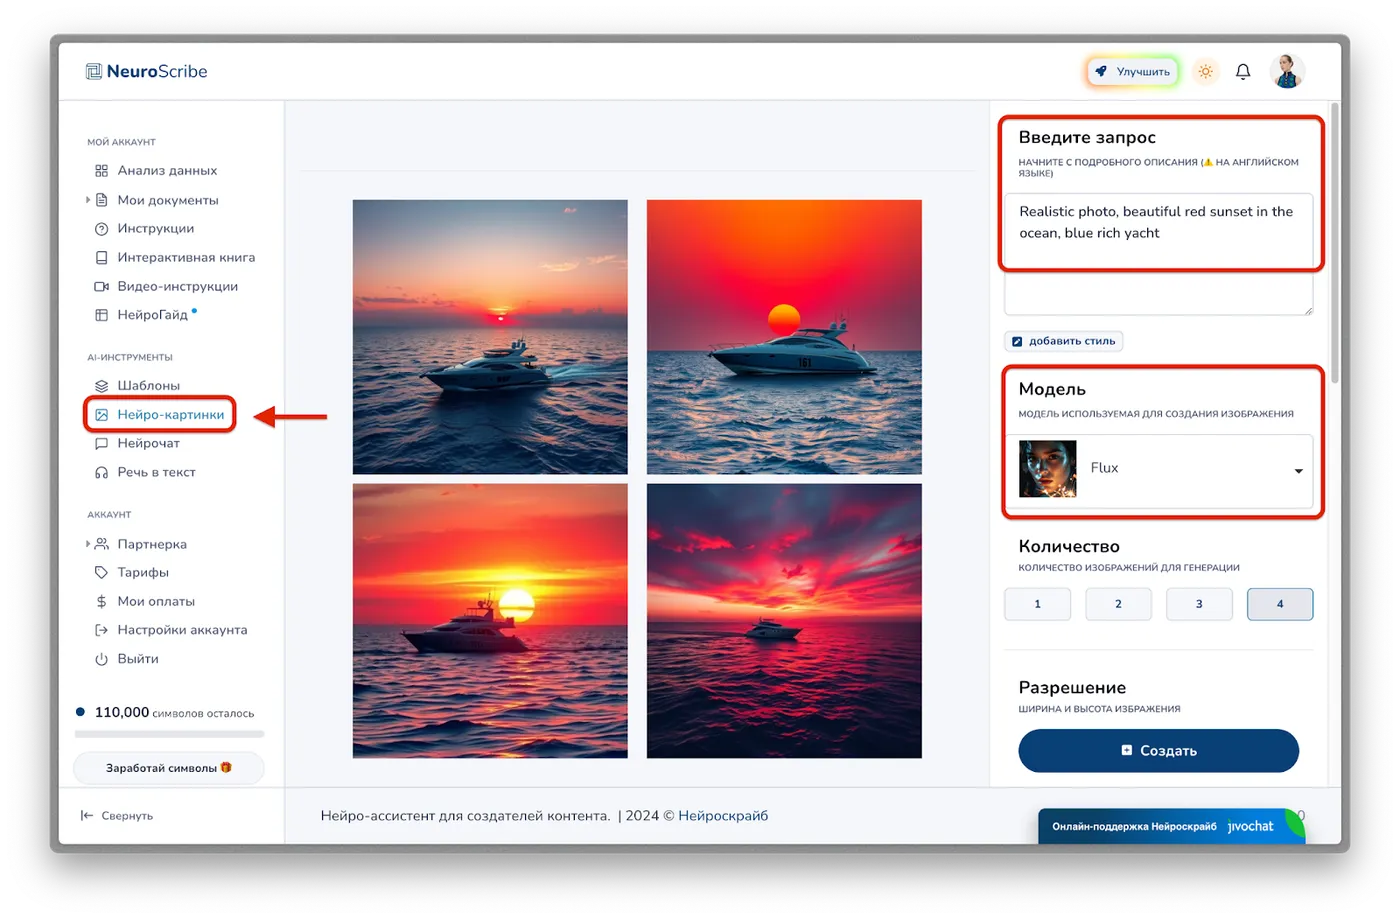Image resolution: width=1400 pixels, height=919 pixels.
Task: Click the remaining symbols progress bar
Action: tap(169, 734)
